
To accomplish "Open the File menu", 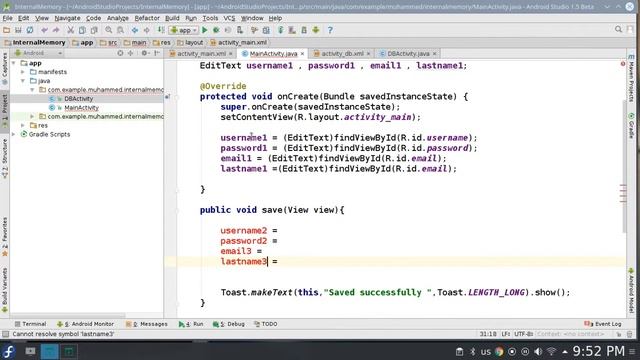I will [7, 18].
